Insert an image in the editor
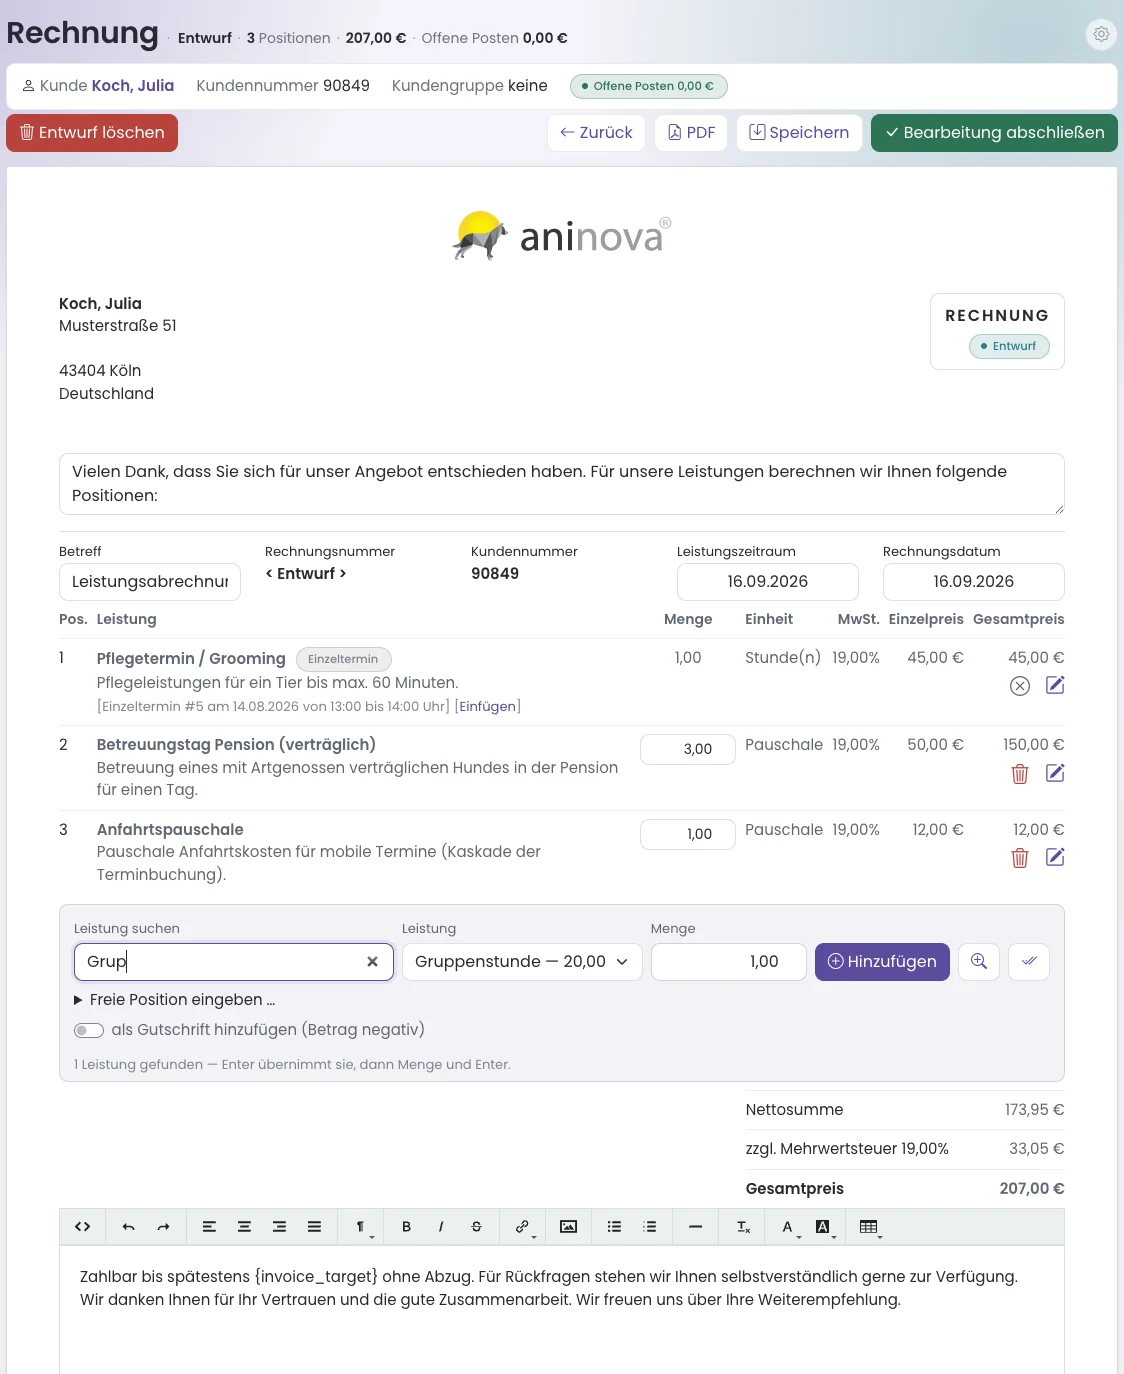 point(568,1227)
